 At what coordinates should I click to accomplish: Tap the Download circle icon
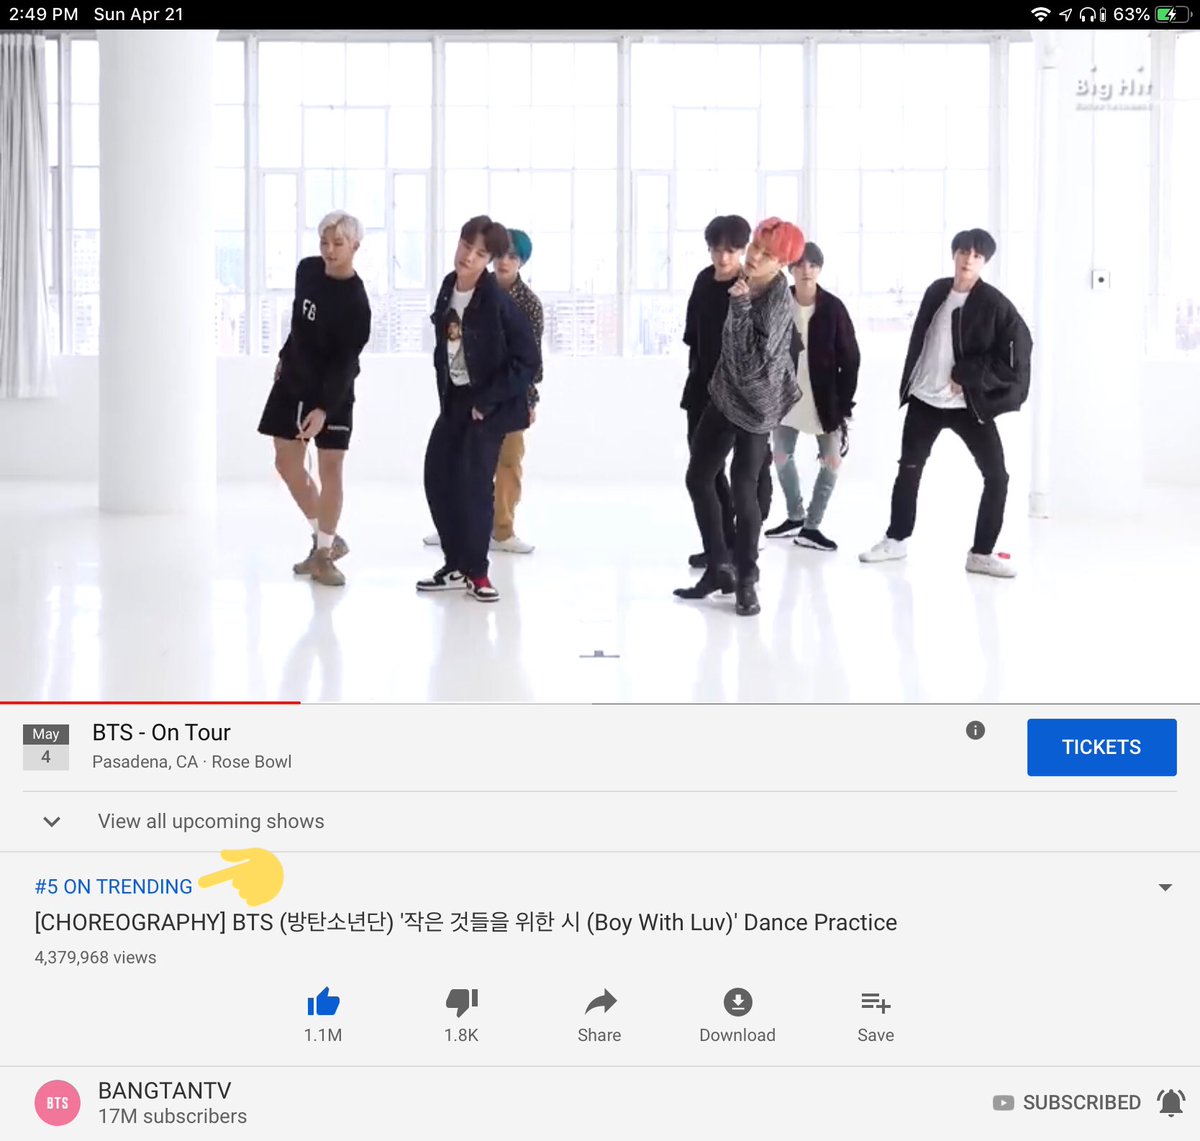pyautogui.click(x=738, y=1002)
